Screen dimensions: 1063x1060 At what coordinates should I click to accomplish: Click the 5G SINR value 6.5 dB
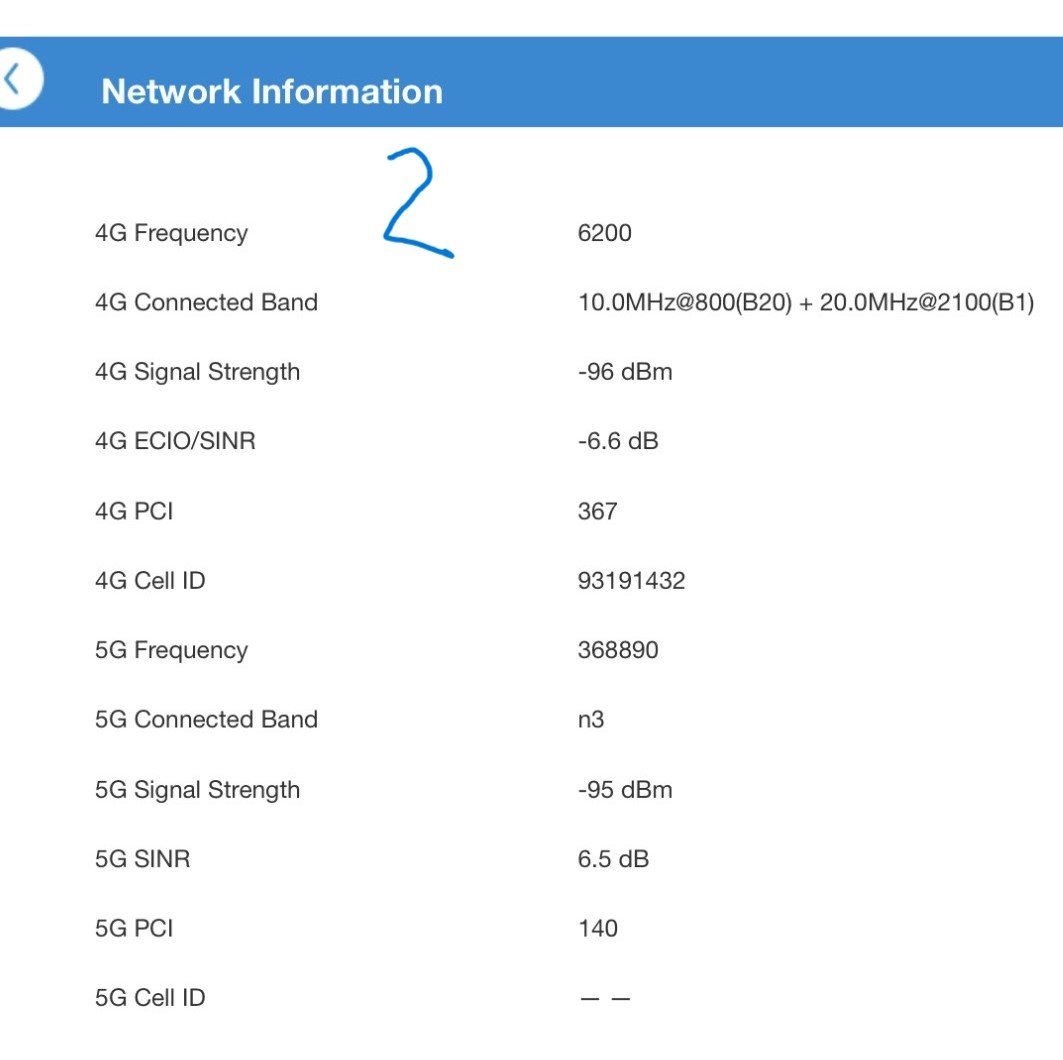pos(612,858)
